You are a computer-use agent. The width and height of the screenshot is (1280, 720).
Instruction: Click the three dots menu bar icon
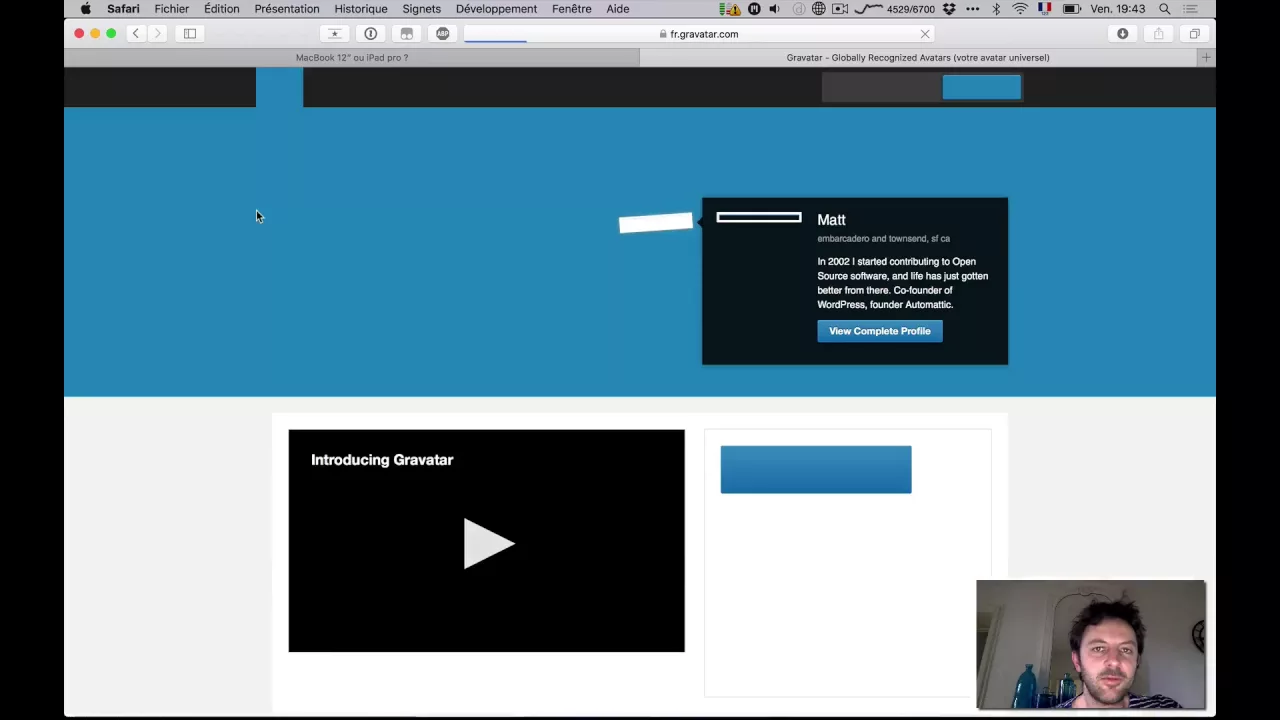click(x=972, y=9)
